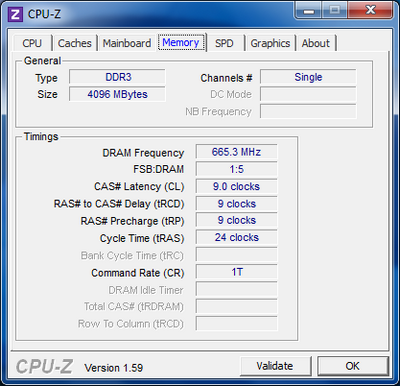Open the Graphics tab
Screen dimensions: 400x386
270,43
